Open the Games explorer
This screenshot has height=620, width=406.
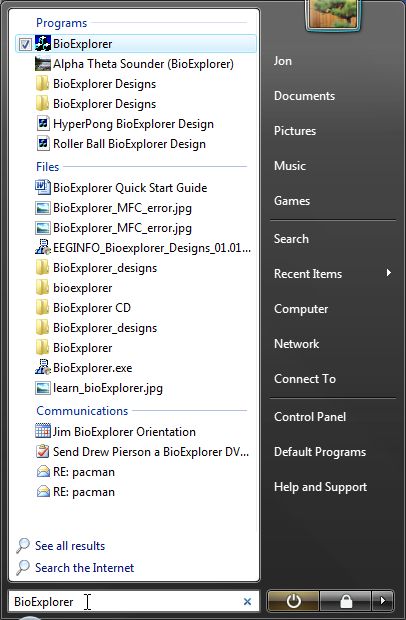(292, 201)
